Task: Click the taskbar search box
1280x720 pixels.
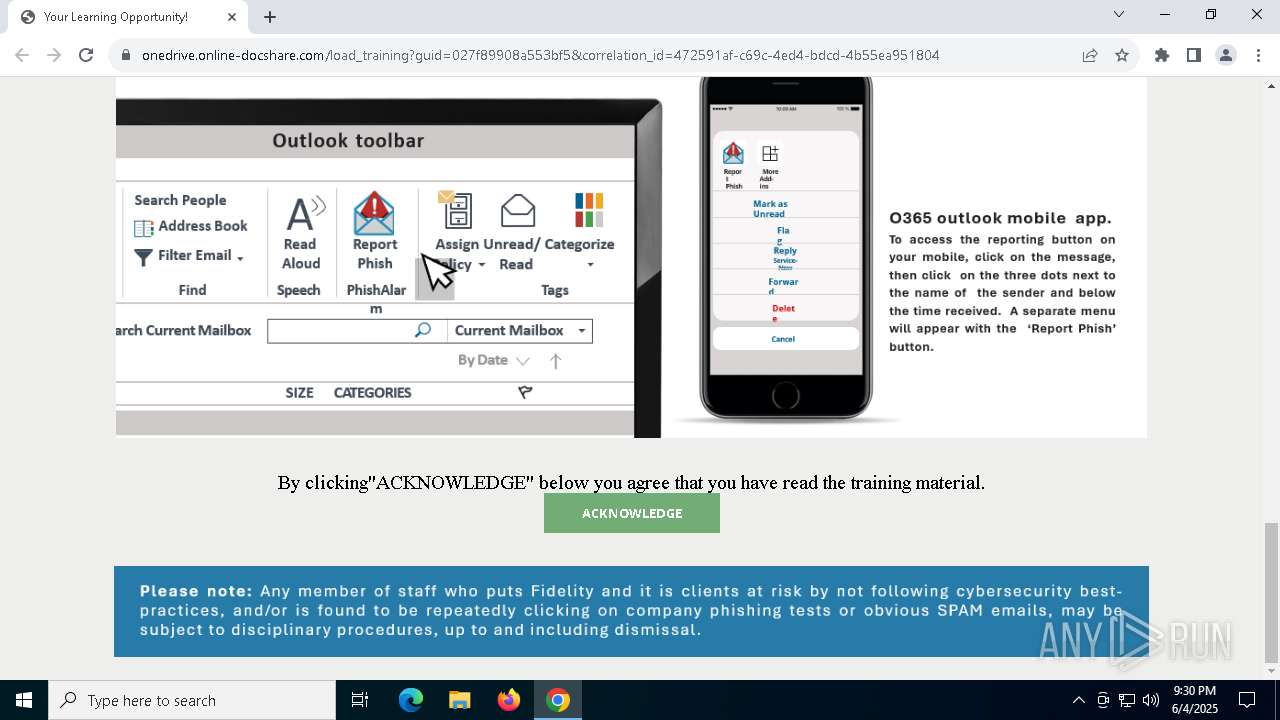Action: tap(192, 700)
